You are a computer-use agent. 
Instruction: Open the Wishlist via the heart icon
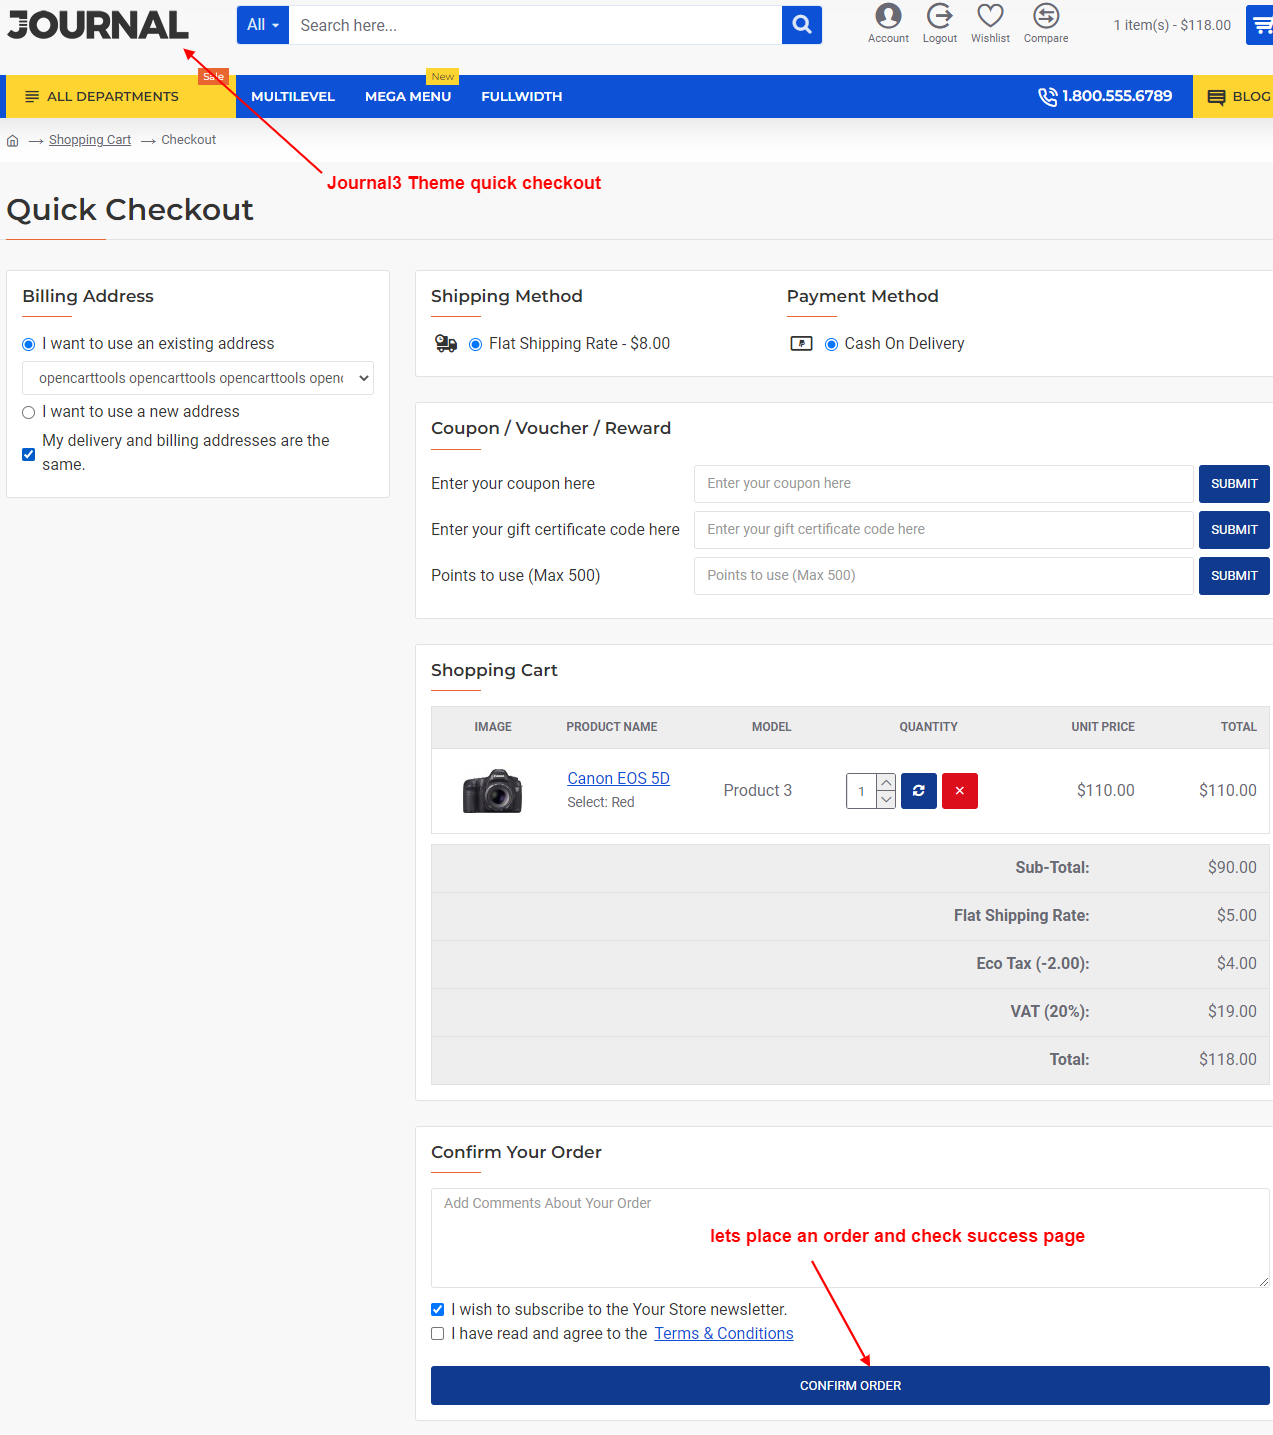pyautogui.click(x=989, y=17)
